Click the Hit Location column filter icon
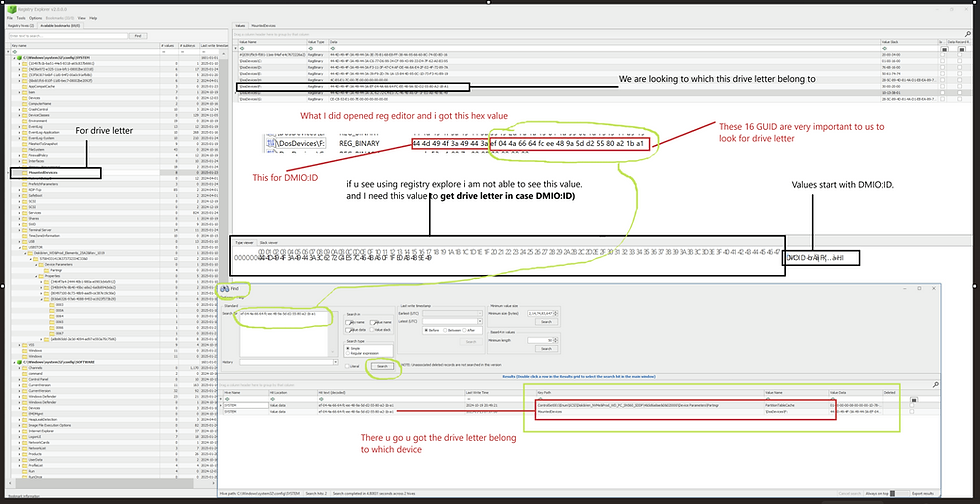 272,399
